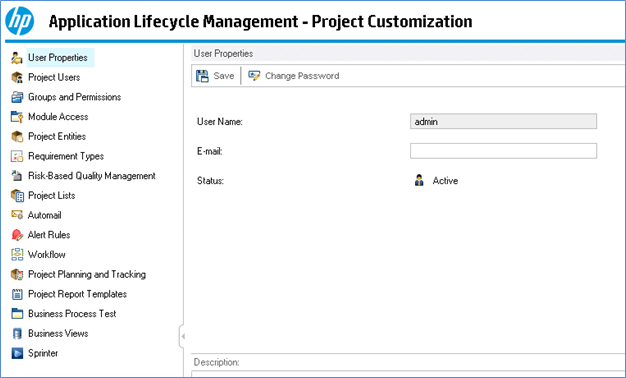Click the Project Entities box icon
The image size is (626, 378).
click(17, 137)
